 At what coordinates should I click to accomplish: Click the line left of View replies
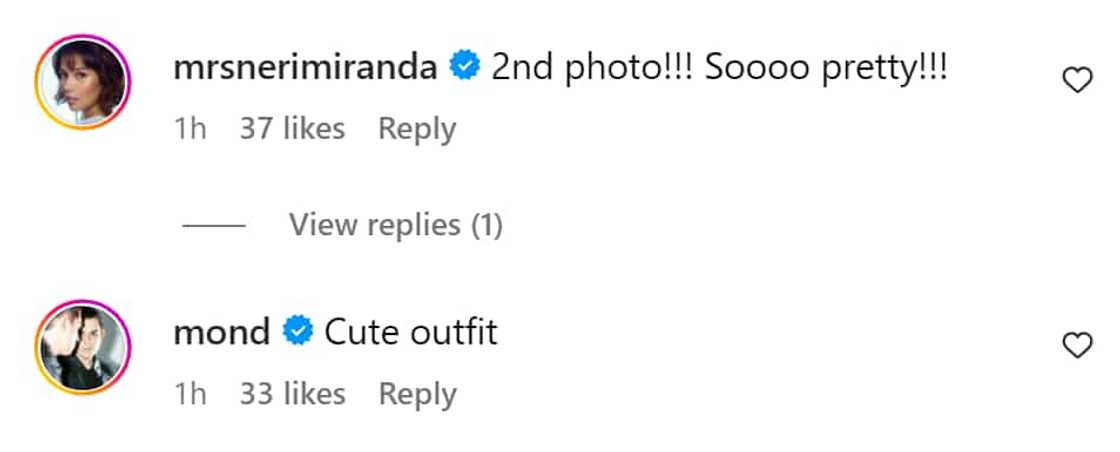pos(214,226)
